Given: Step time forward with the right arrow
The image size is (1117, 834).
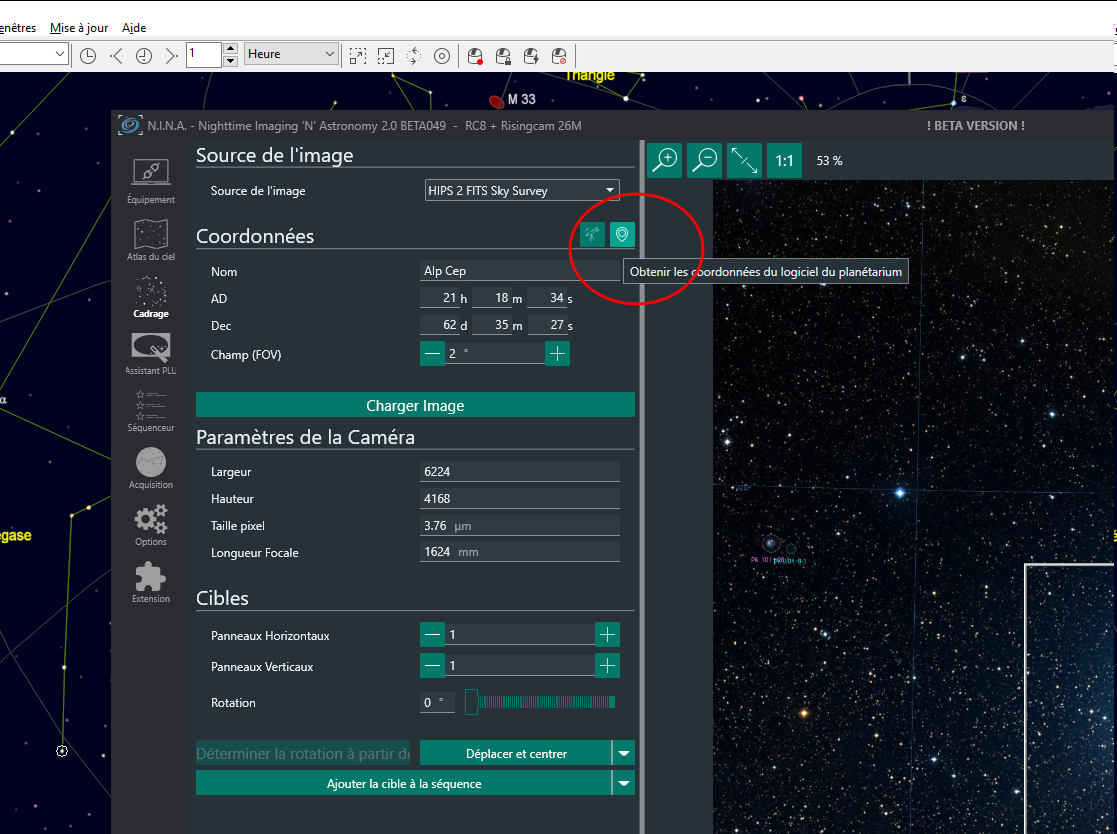Looking at the screenshot, I should click(171, 56).
